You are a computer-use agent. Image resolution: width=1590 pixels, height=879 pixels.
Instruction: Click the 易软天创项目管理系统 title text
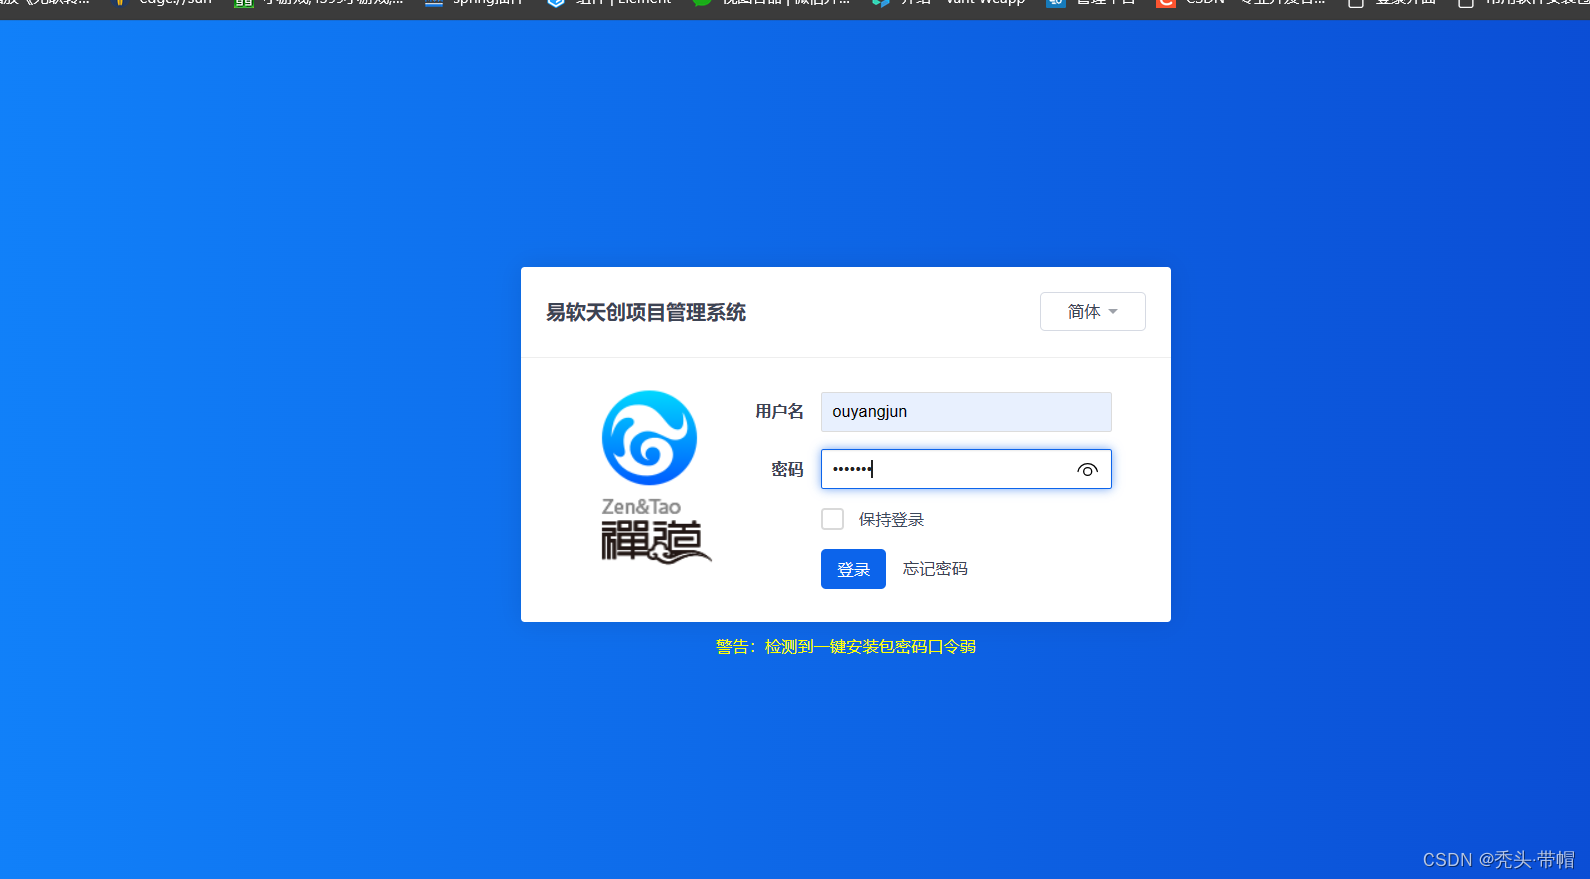click(x=646, y=312)
